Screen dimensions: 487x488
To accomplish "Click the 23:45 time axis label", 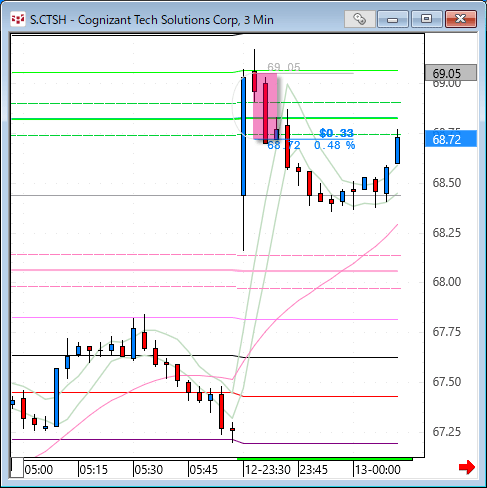I will coord(314,470).
